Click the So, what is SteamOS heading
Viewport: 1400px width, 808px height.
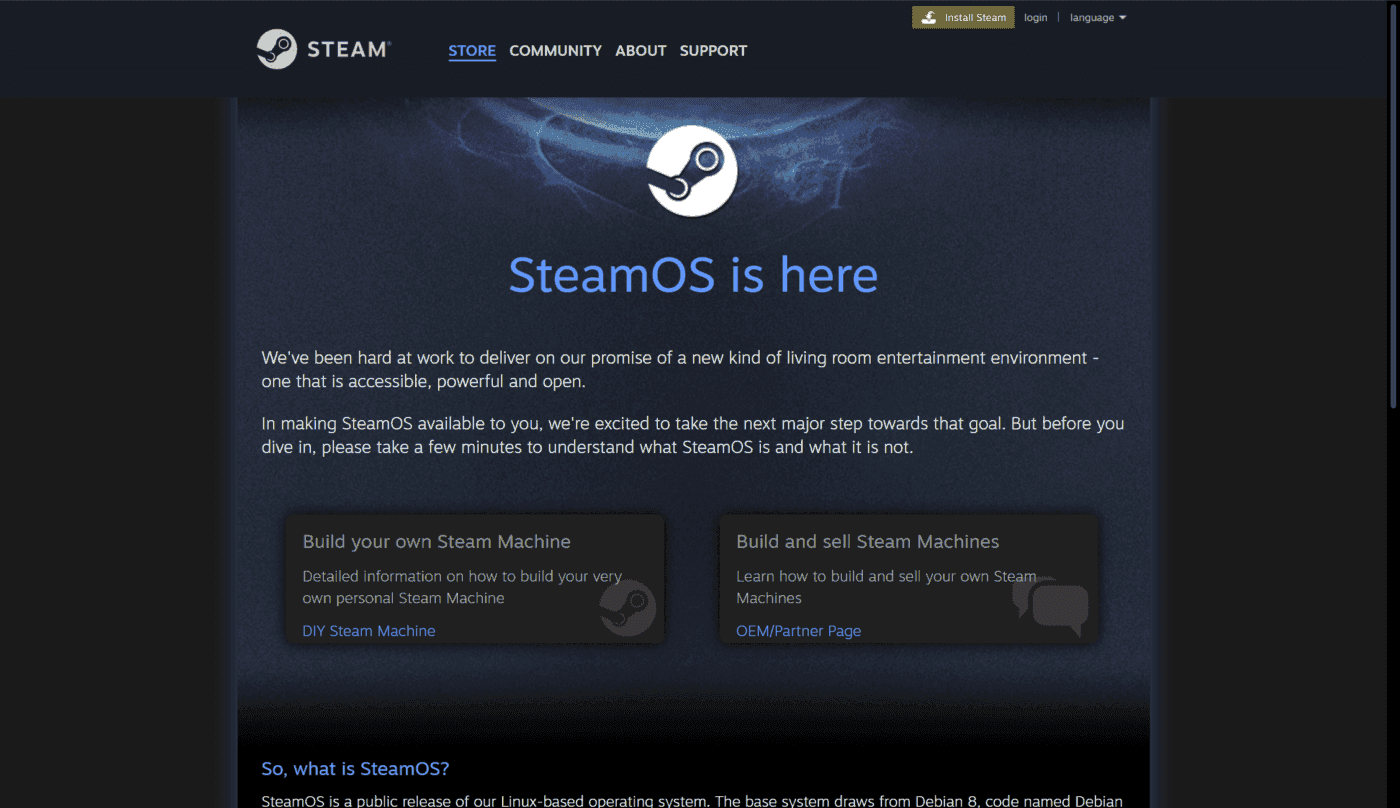[x=355, y=768]
